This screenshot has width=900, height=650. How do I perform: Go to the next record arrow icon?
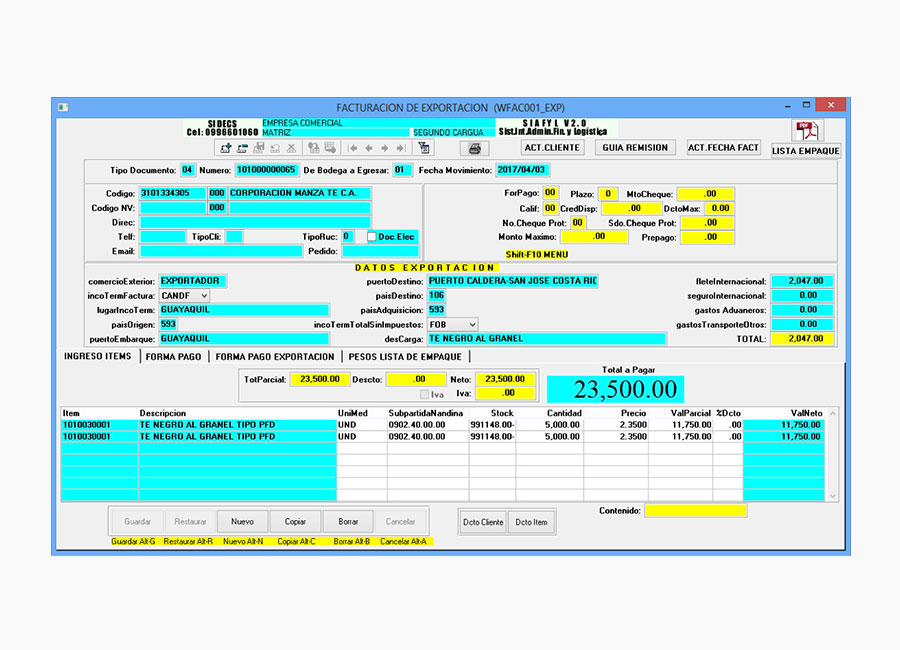[x=385, y=148]
